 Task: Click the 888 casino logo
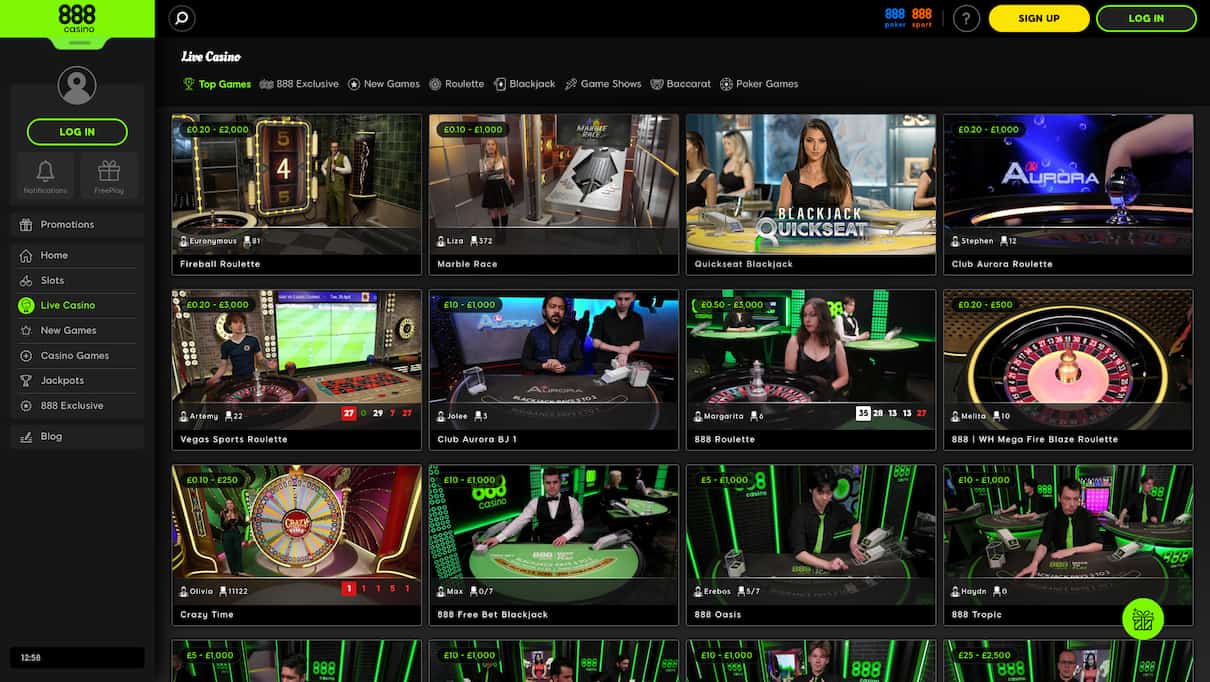(x=77, y=19)
